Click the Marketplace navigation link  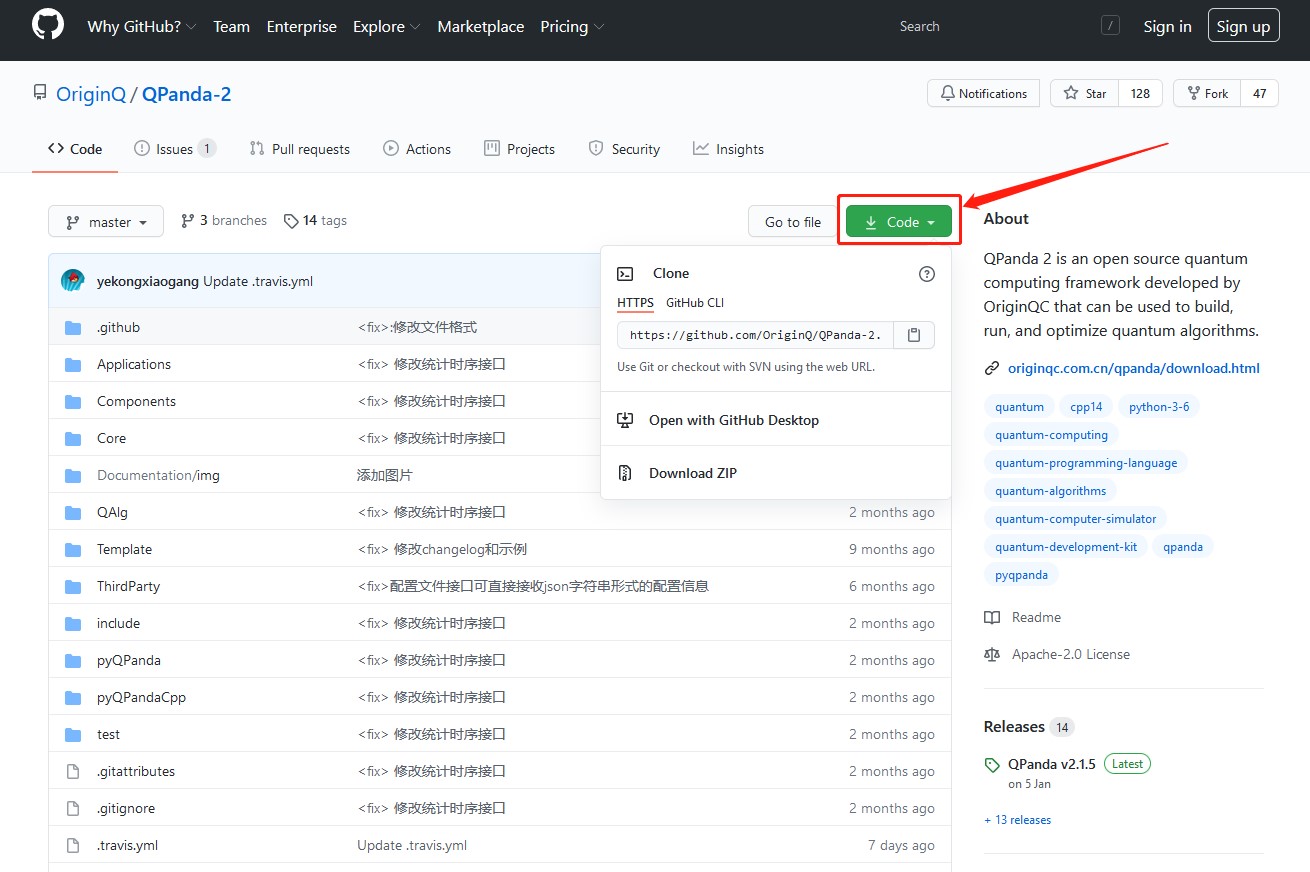(x=480, y=27)
